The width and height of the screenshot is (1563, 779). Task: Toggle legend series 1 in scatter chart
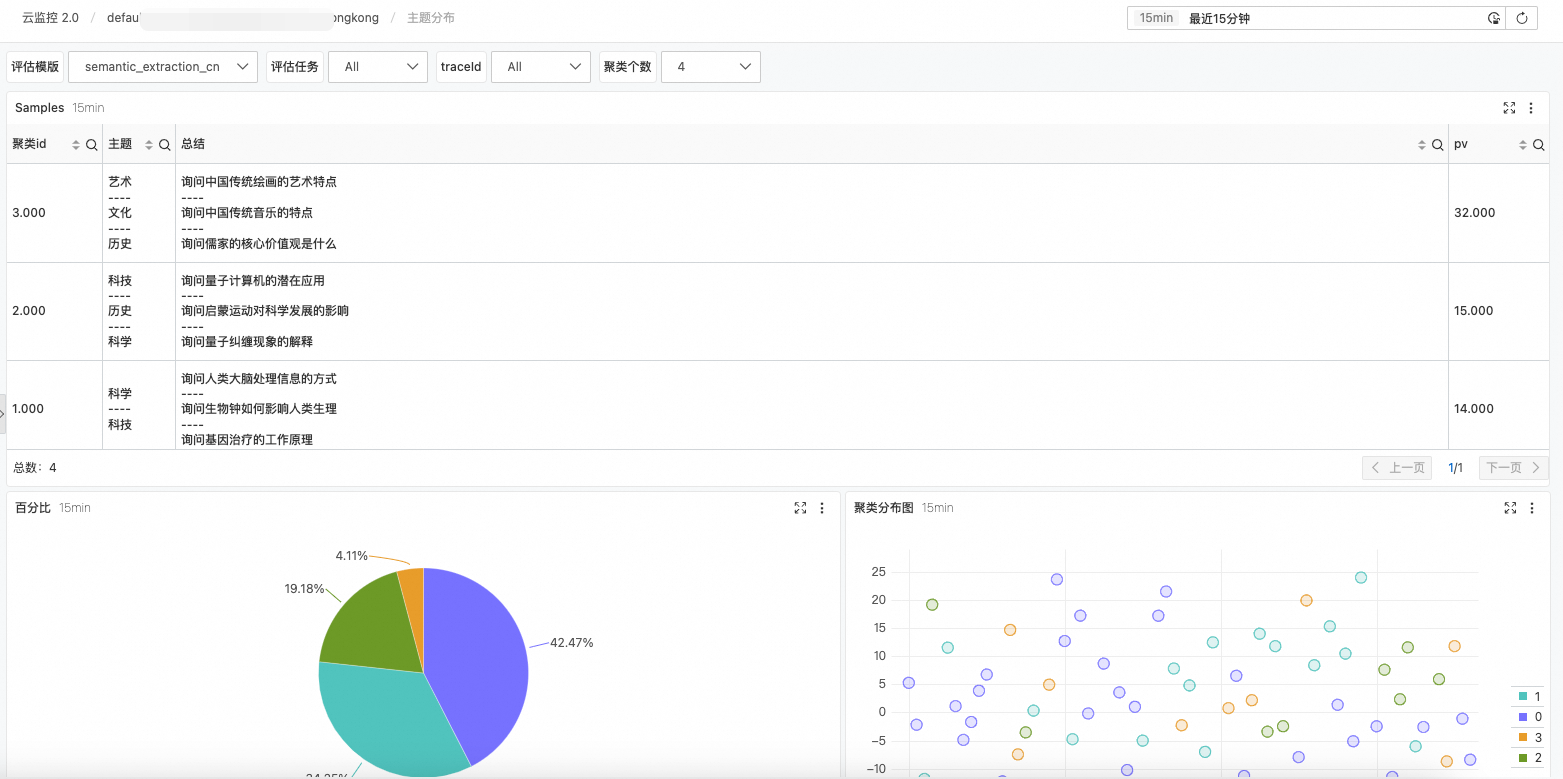click(1530, 696)
